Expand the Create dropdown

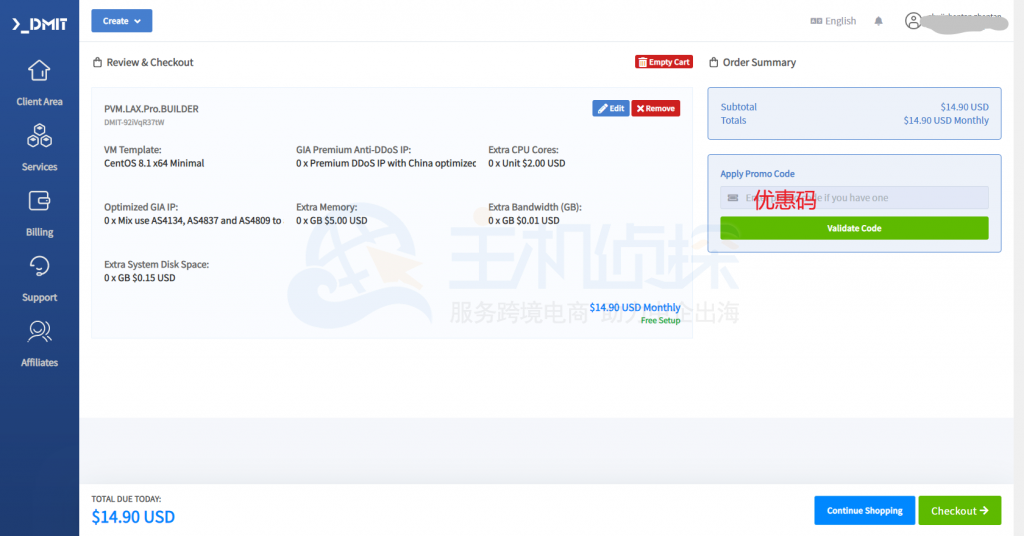121,21
